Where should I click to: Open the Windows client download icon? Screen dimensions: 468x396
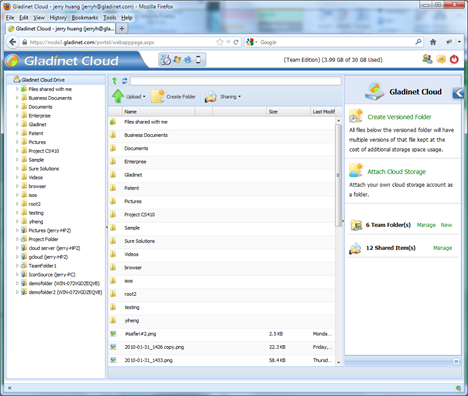177,60
